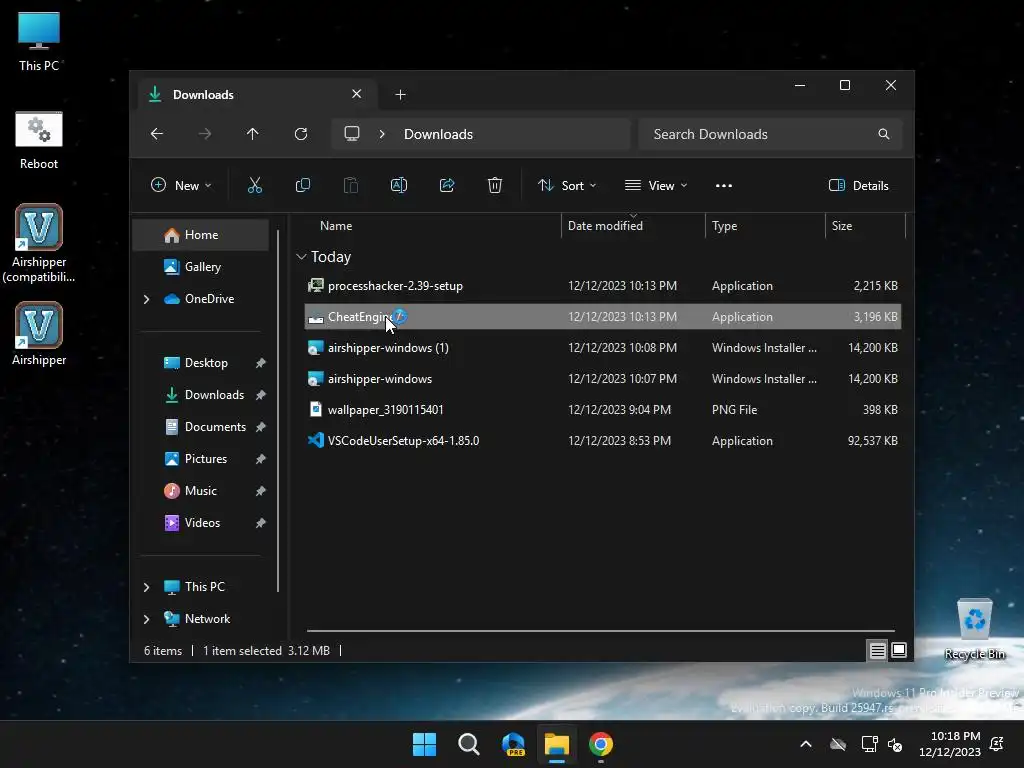The width and height of the screenshot is (1024, 768).
Task: Click the horizontal scrollbar in file list
Action: tap(601, 631)
